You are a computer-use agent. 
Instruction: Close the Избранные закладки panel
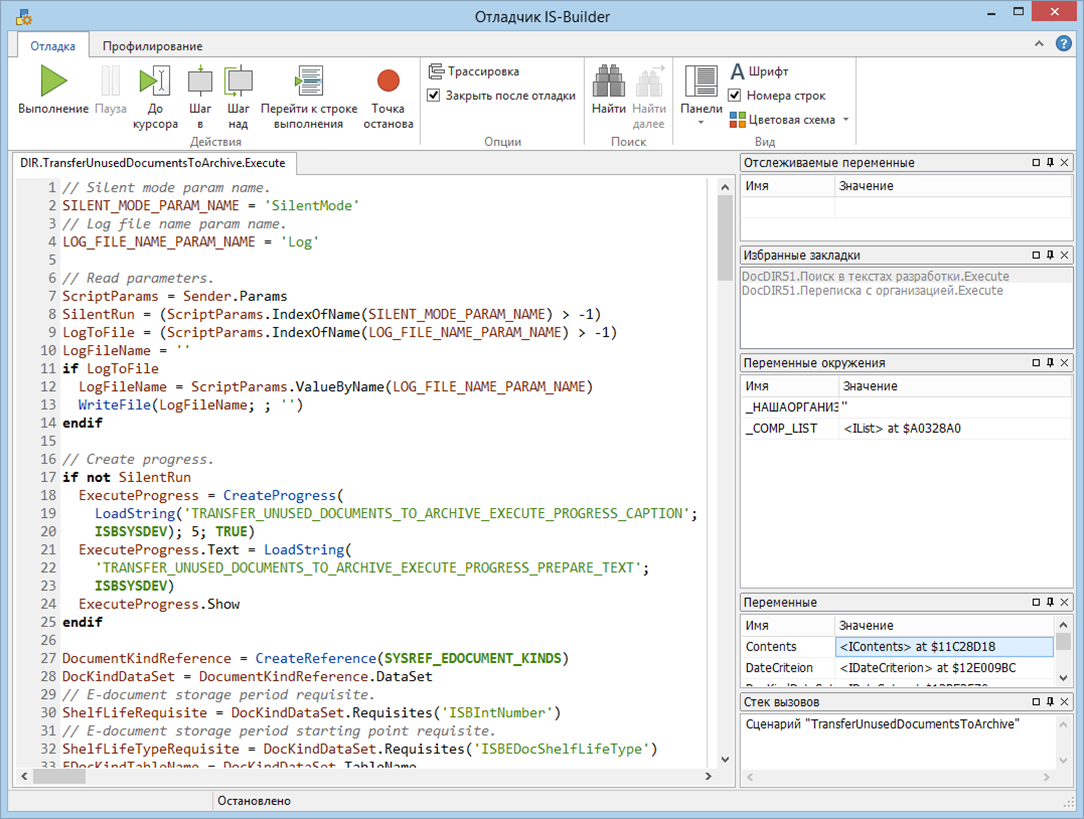[x=1065, y=255]
